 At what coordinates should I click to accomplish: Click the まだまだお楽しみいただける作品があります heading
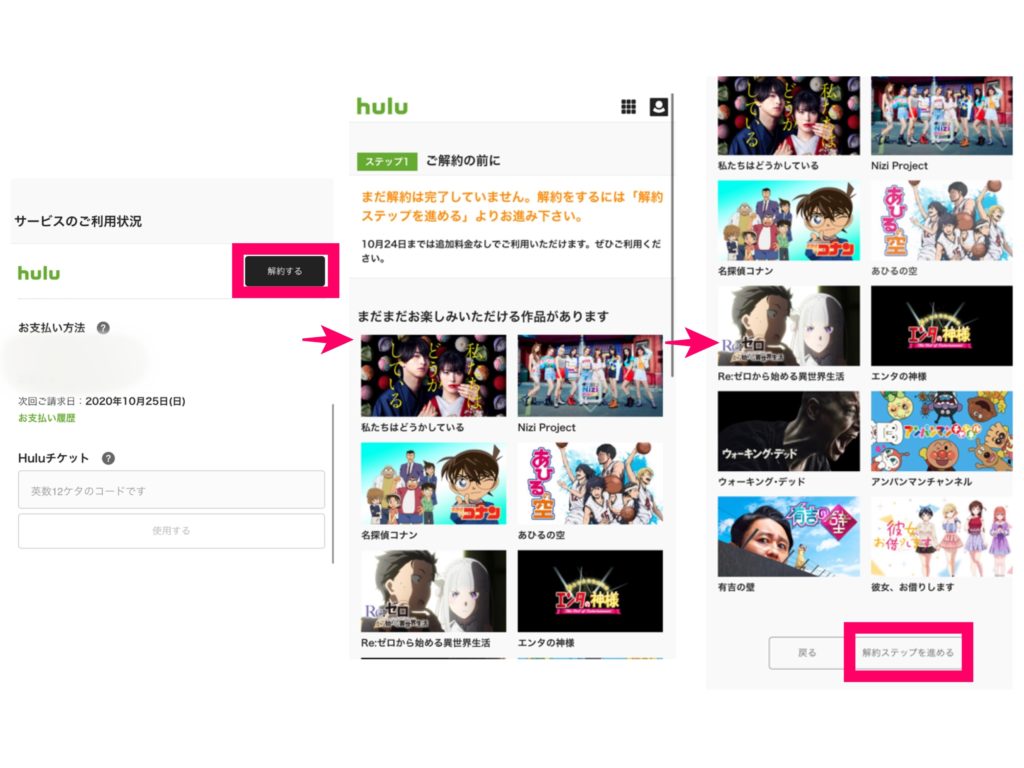click(483, 317)
